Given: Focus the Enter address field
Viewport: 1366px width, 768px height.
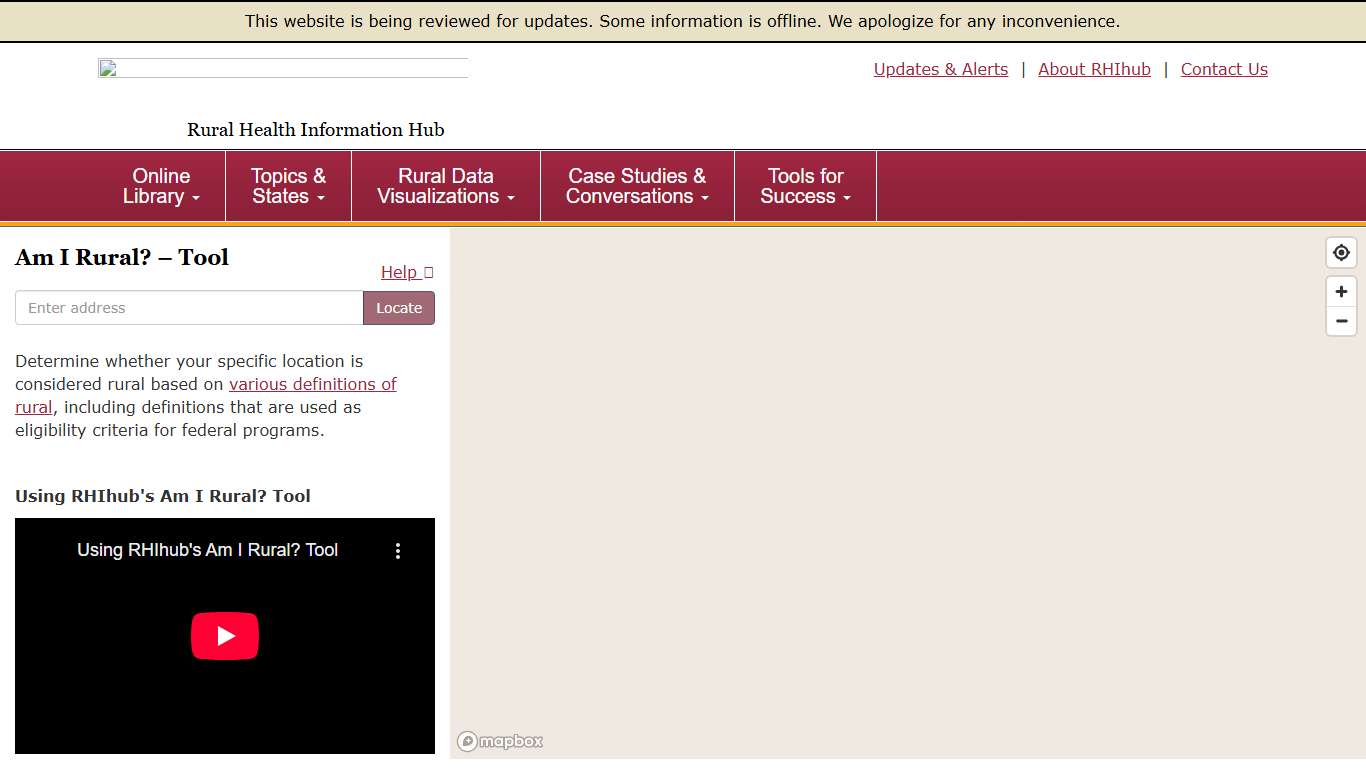Looking at the screenshot, I should click(x=189, y=308).
